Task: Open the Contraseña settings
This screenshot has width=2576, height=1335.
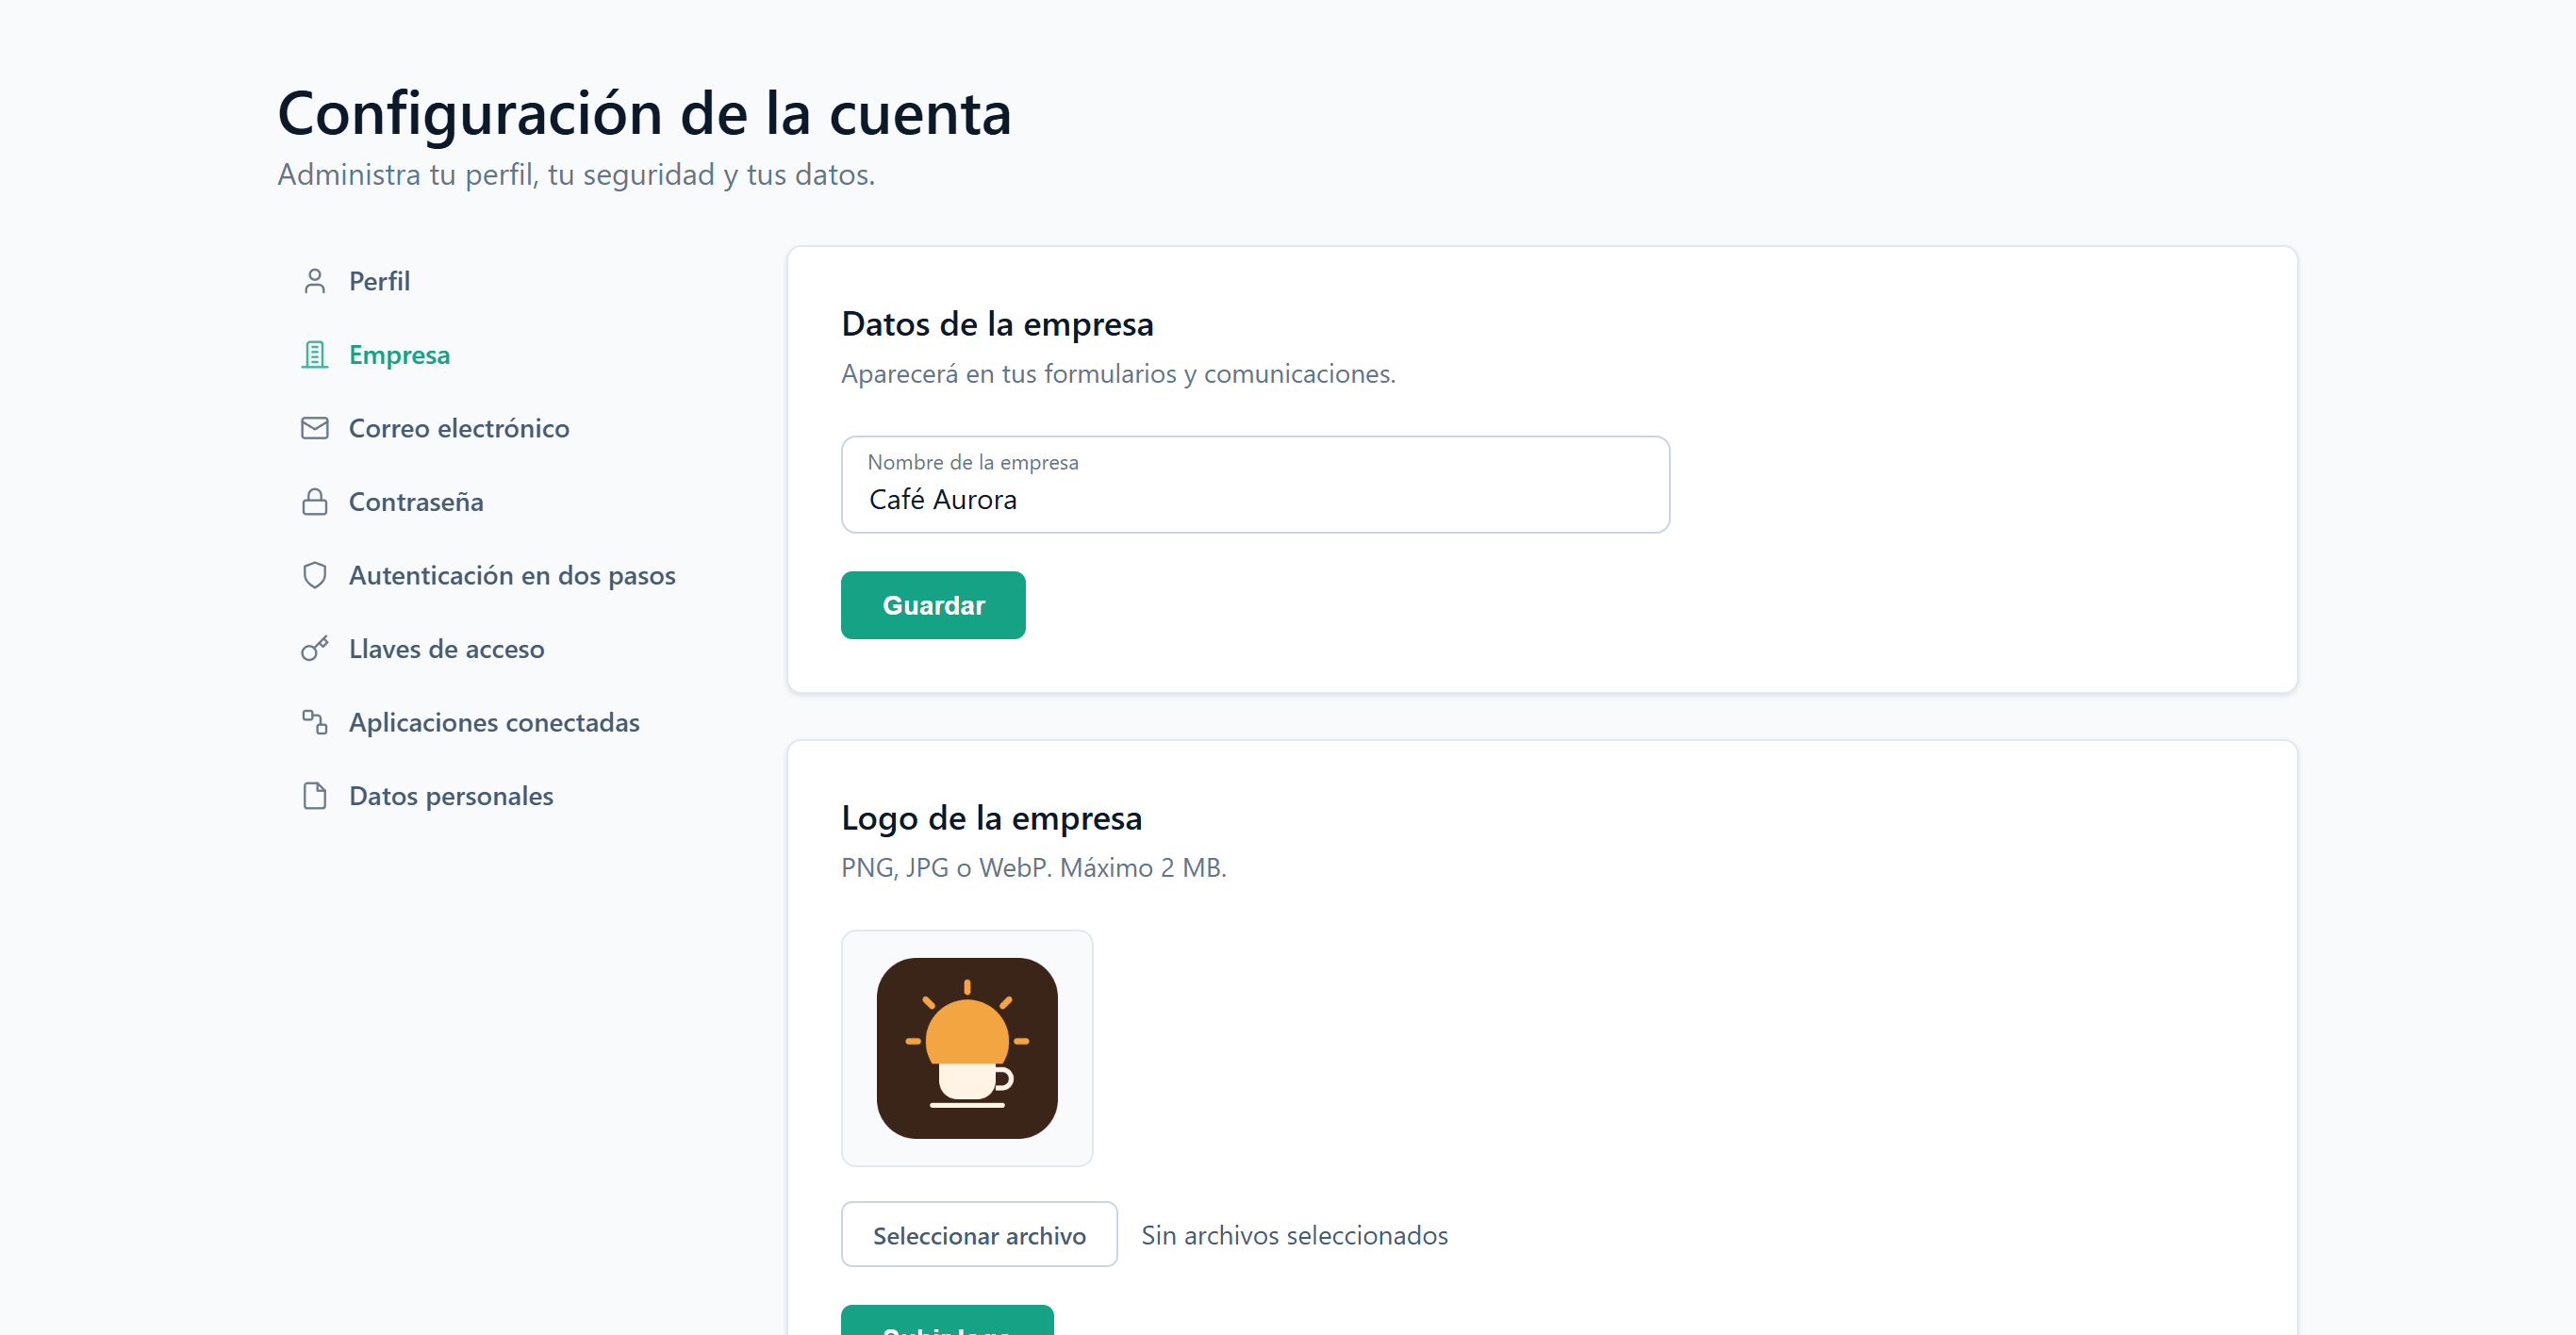Action: pyautogui.click(x=415, y=502)
